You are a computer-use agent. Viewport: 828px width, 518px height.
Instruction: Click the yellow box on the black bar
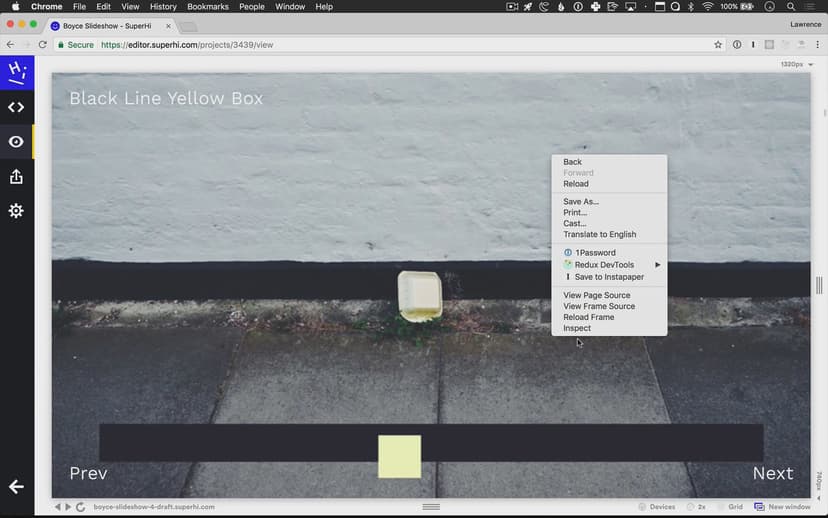[x=399, y=456]
